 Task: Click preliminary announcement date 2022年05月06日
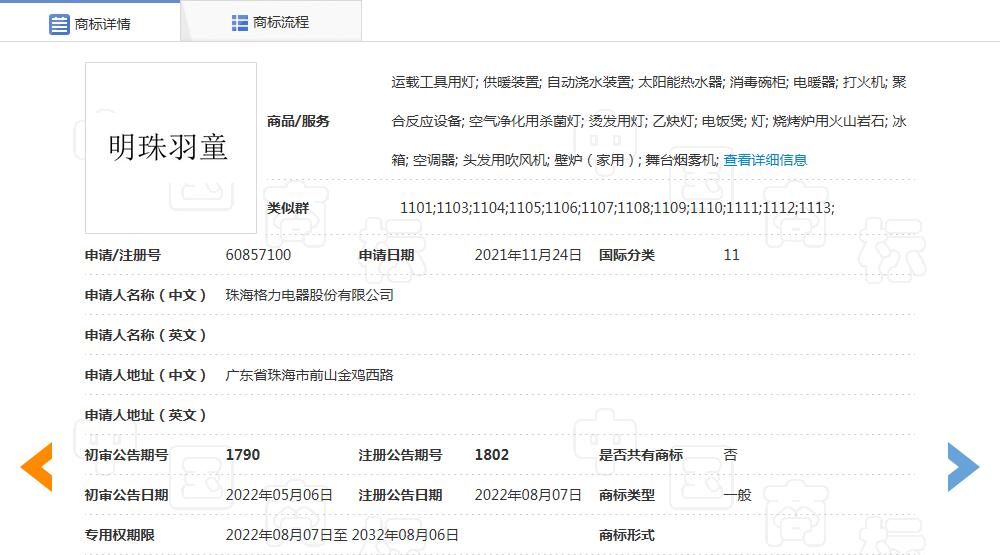tap(279, 495)
